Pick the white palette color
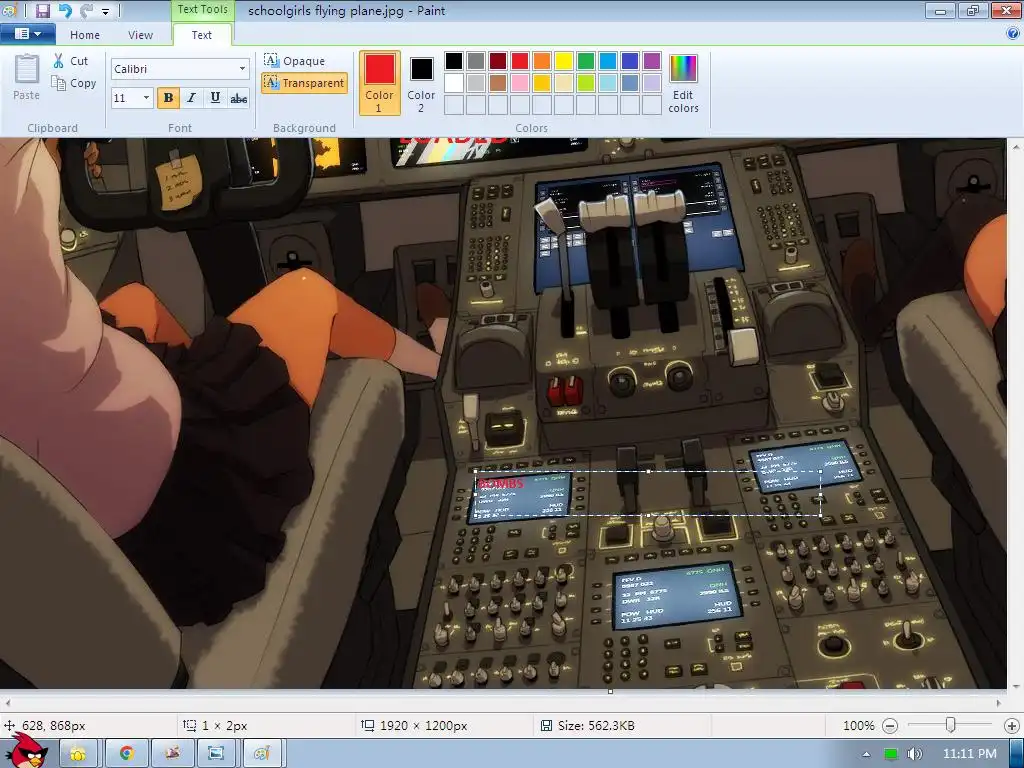This screenshot has width=1024, height=768. pyautogui.click(x=454, y=83)
